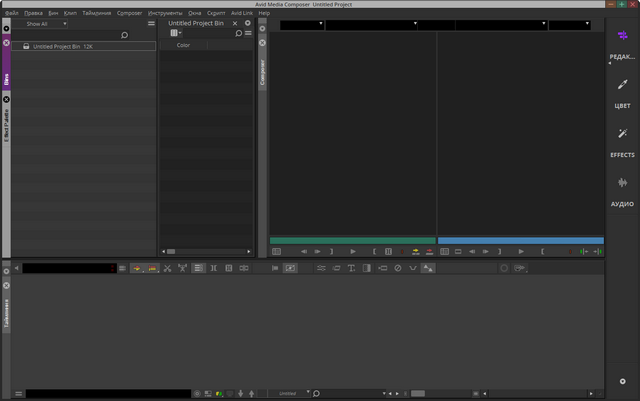640x401 pixels.
Task: Open the Audio workspace (АУДИО) waveform icon
Action: [622, 183]
